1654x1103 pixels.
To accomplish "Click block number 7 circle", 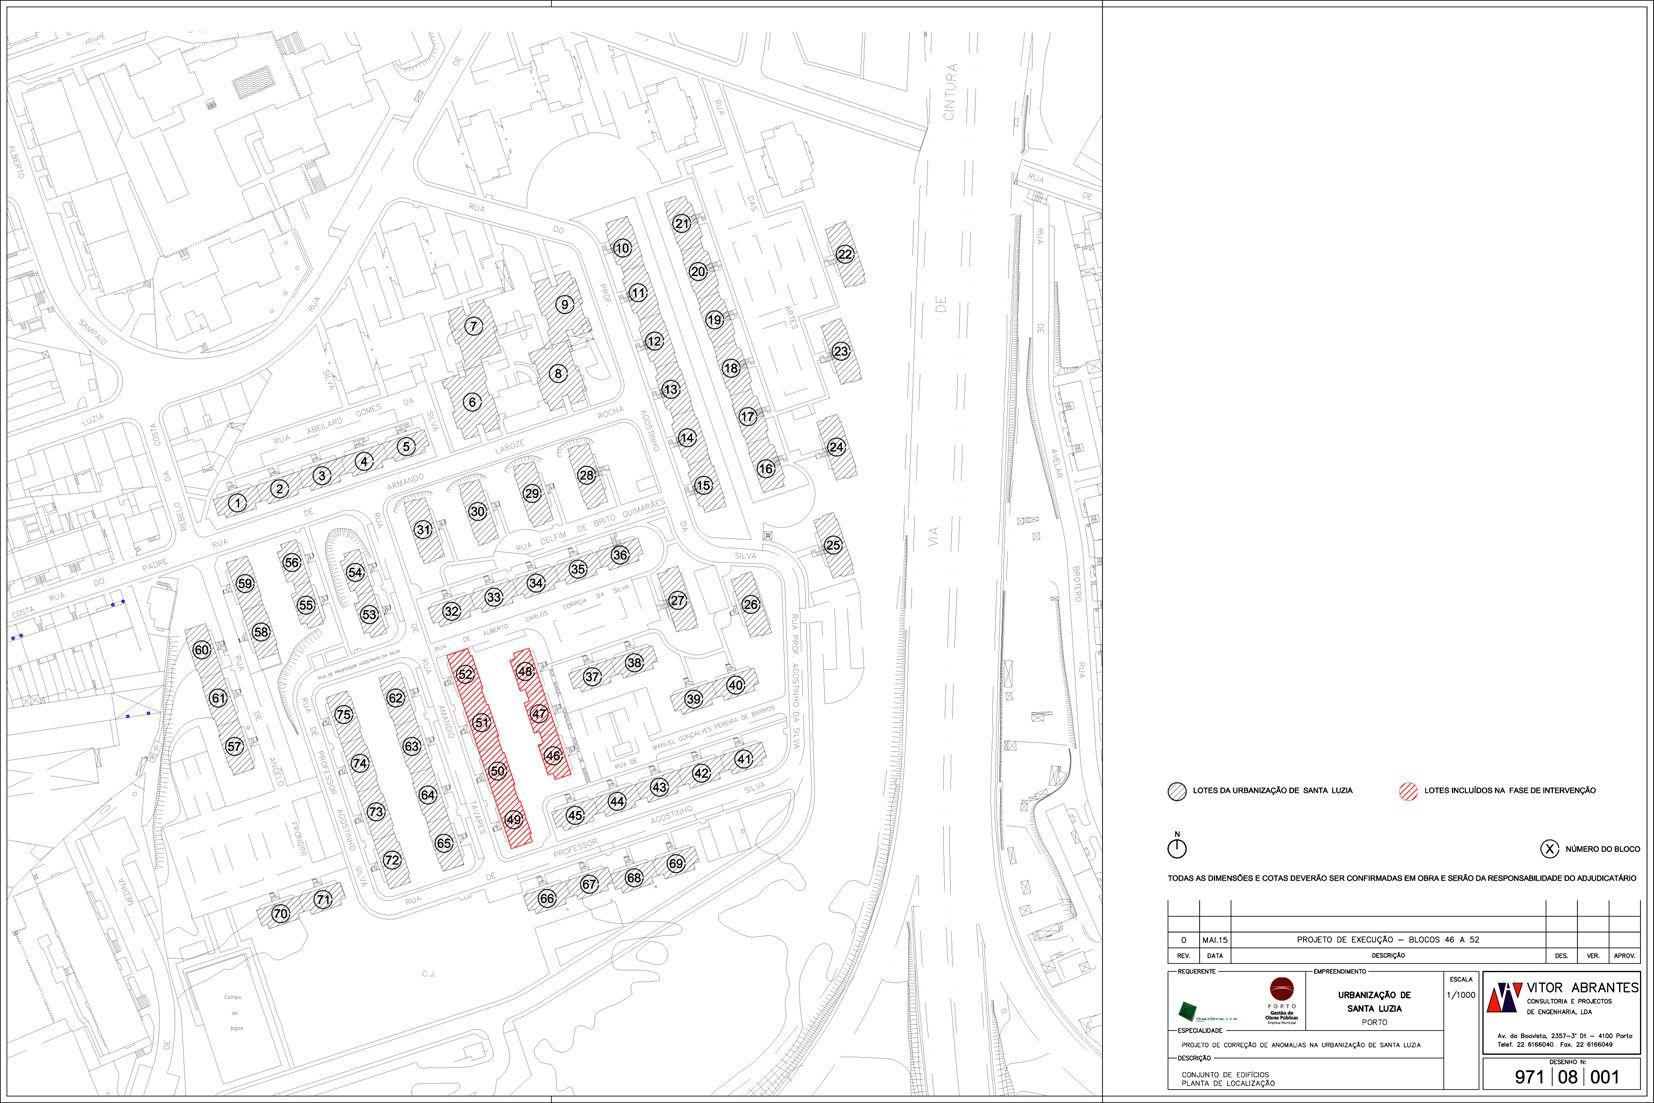I will point(474,326).
